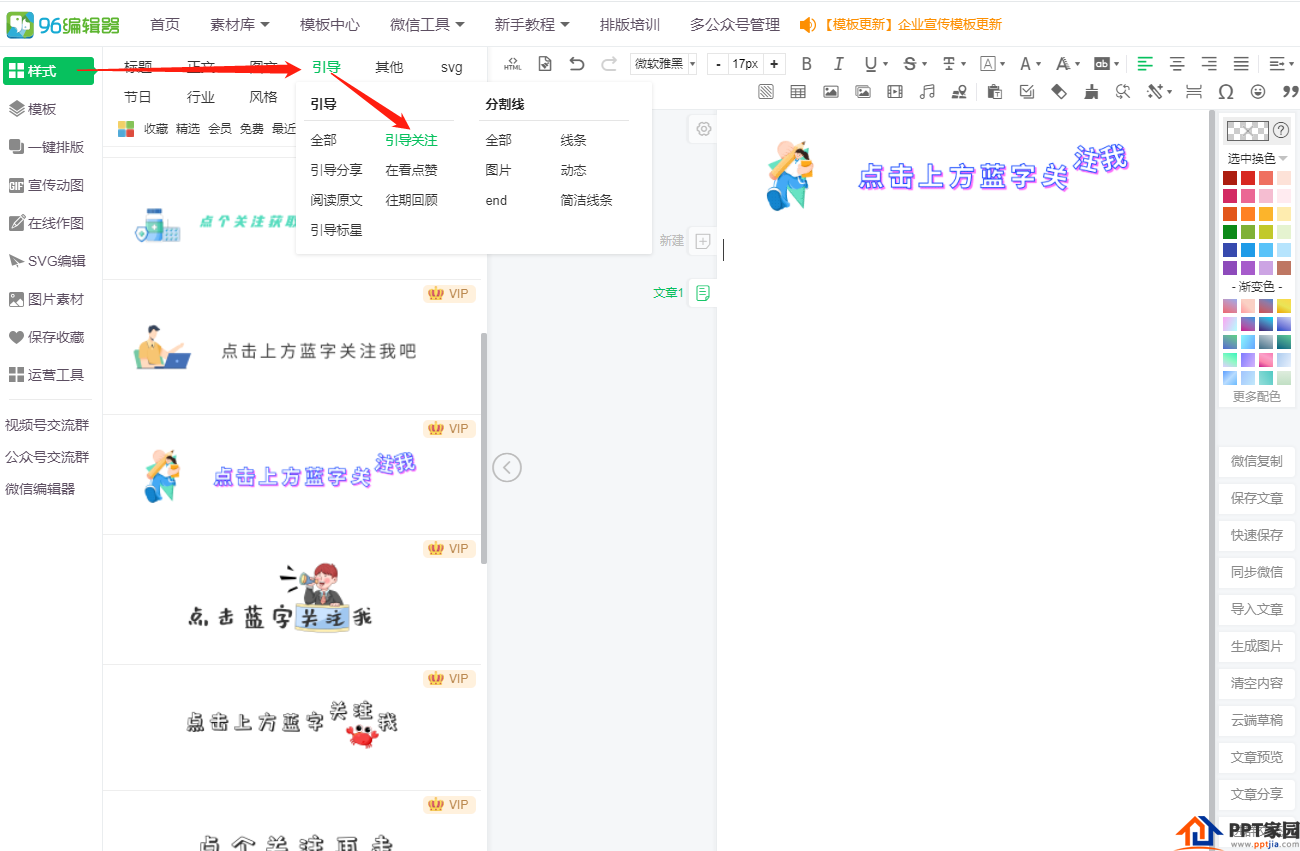1300x851 pixels.
Task: Open 一键排版 in the sidebar
Action: [47, 147]
